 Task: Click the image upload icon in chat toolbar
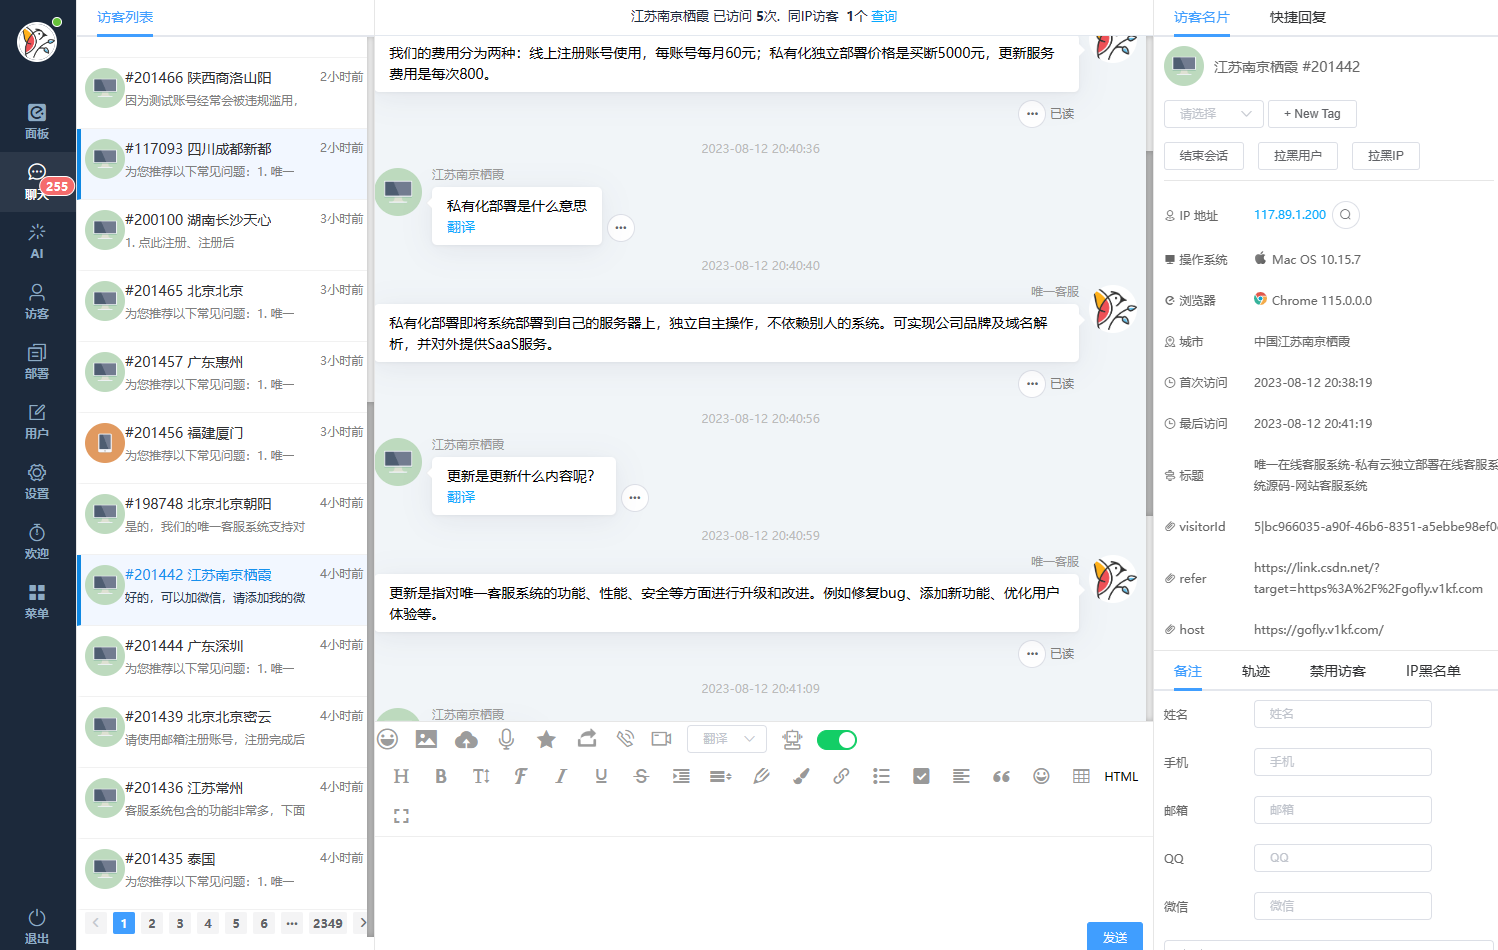[427, 739]
